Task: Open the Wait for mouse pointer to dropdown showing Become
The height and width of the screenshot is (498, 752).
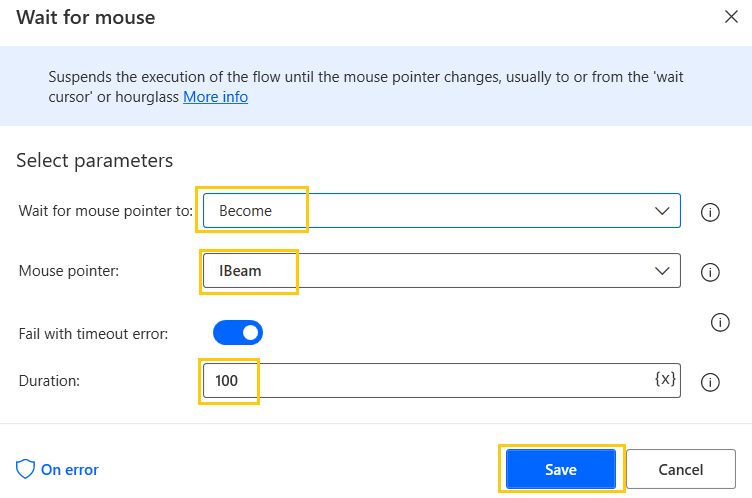Action: click(x=430, y=211)
